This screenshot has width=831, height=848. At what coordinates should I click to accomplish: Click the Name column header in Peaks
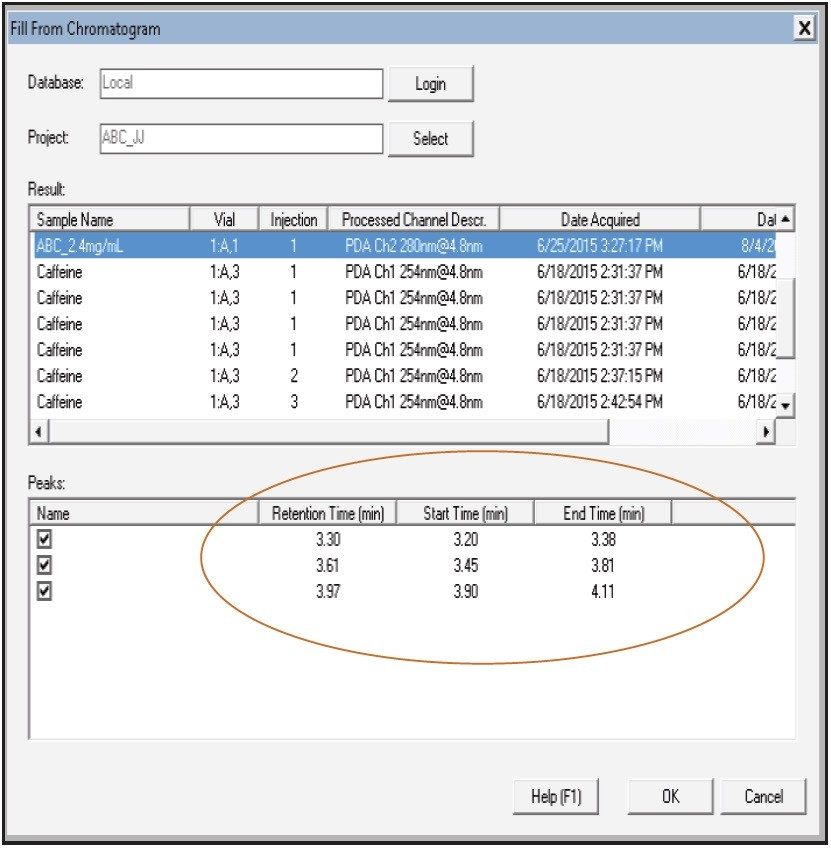click(x=144, y=513)
